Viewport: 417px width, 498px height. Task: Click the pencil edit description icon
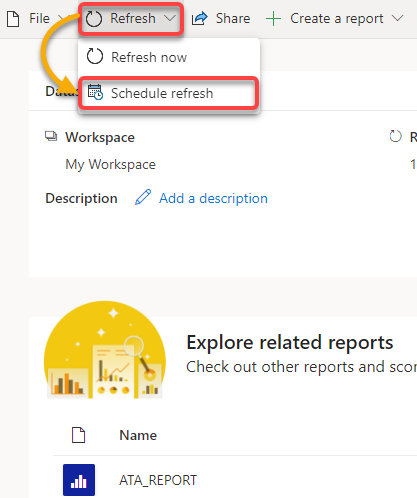point(143,197)
